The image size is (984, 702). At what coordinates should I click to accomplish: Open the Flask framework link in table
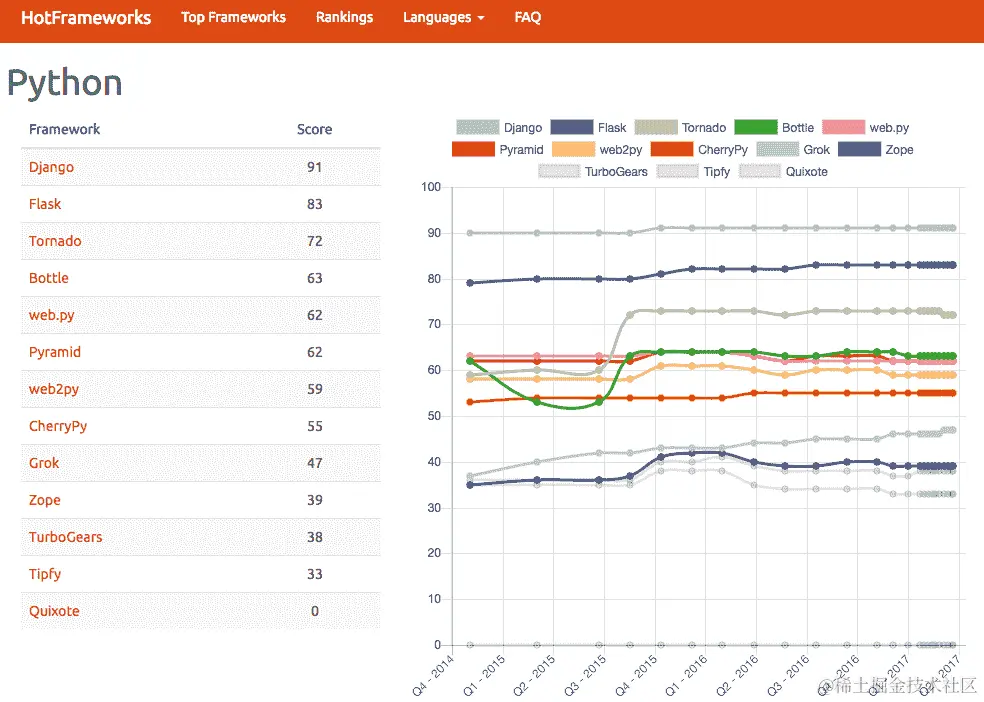click(x=45, y=205)
